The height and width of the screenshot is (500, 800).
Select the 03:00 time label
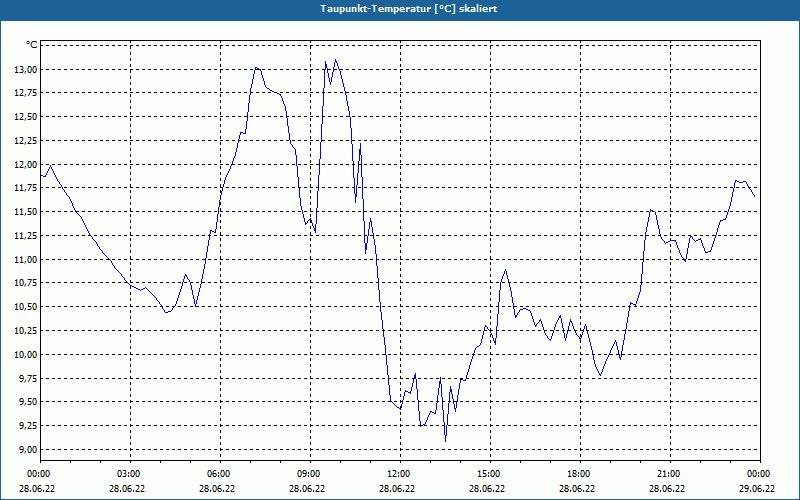tap(127, 474)
